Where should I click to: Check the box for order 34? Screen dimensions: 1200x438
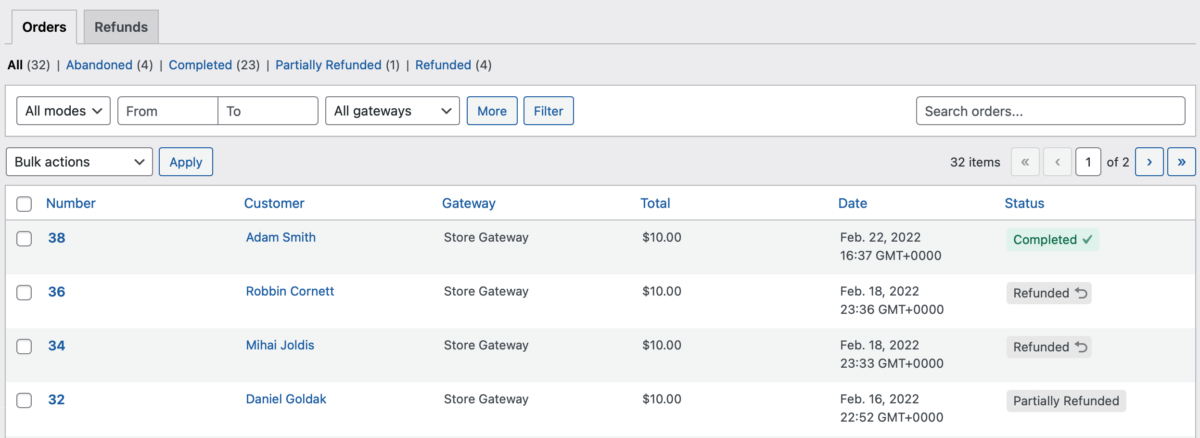point(25,346)
